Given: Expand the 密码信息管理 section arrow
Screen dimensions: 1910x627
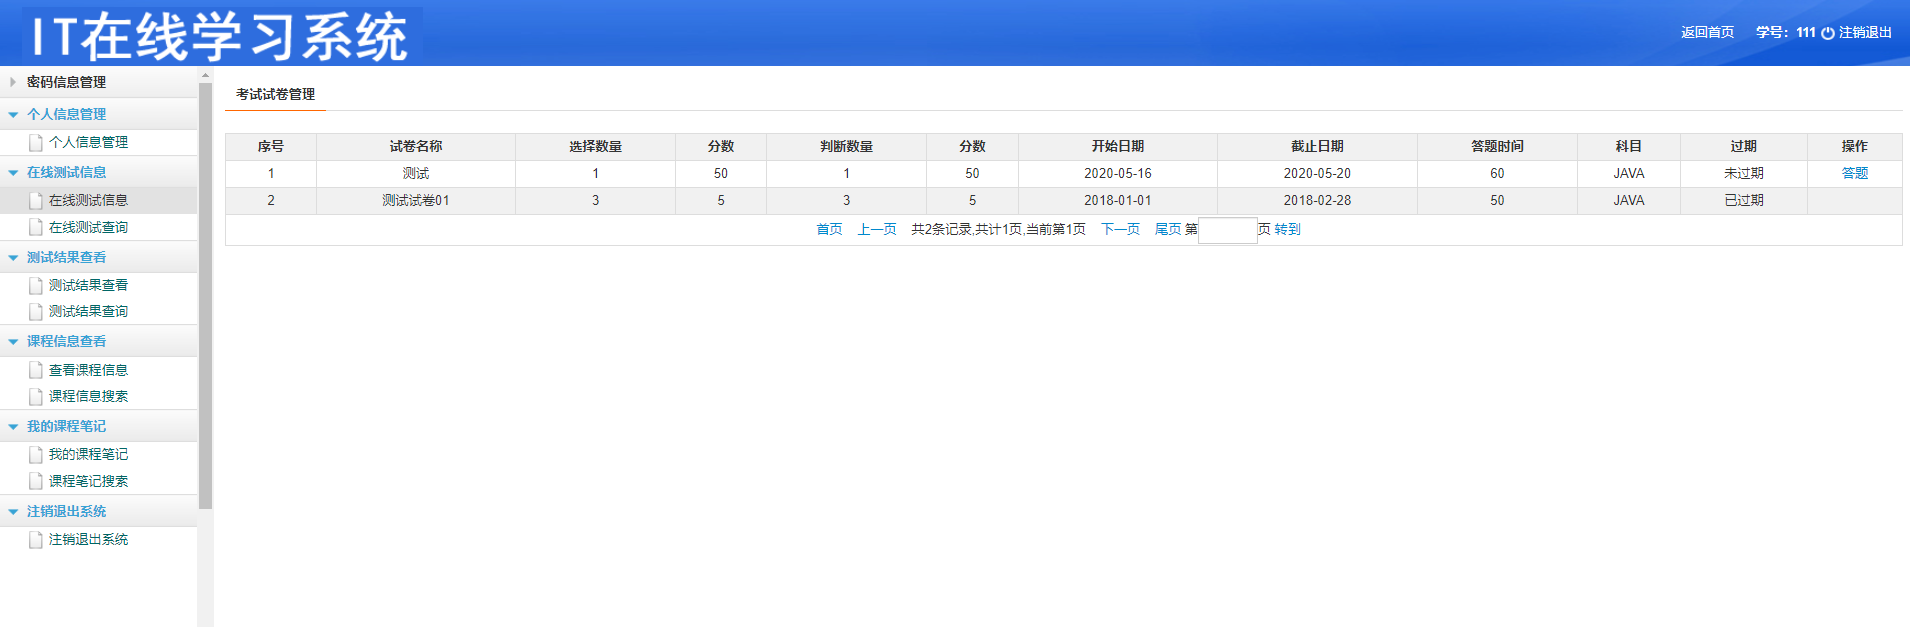Looking at the screenshot, I should click(13, 82).
